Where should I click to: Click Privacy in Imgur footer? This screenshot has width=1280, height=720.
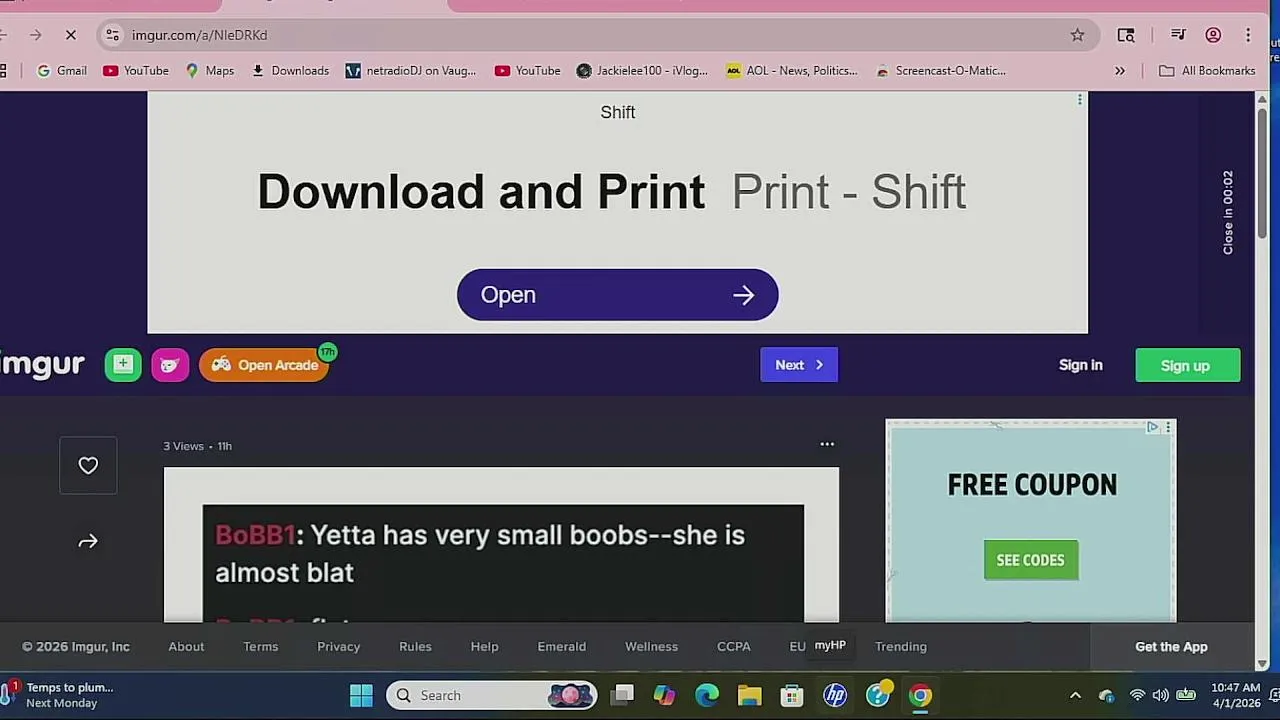click(x=339, y=647)
